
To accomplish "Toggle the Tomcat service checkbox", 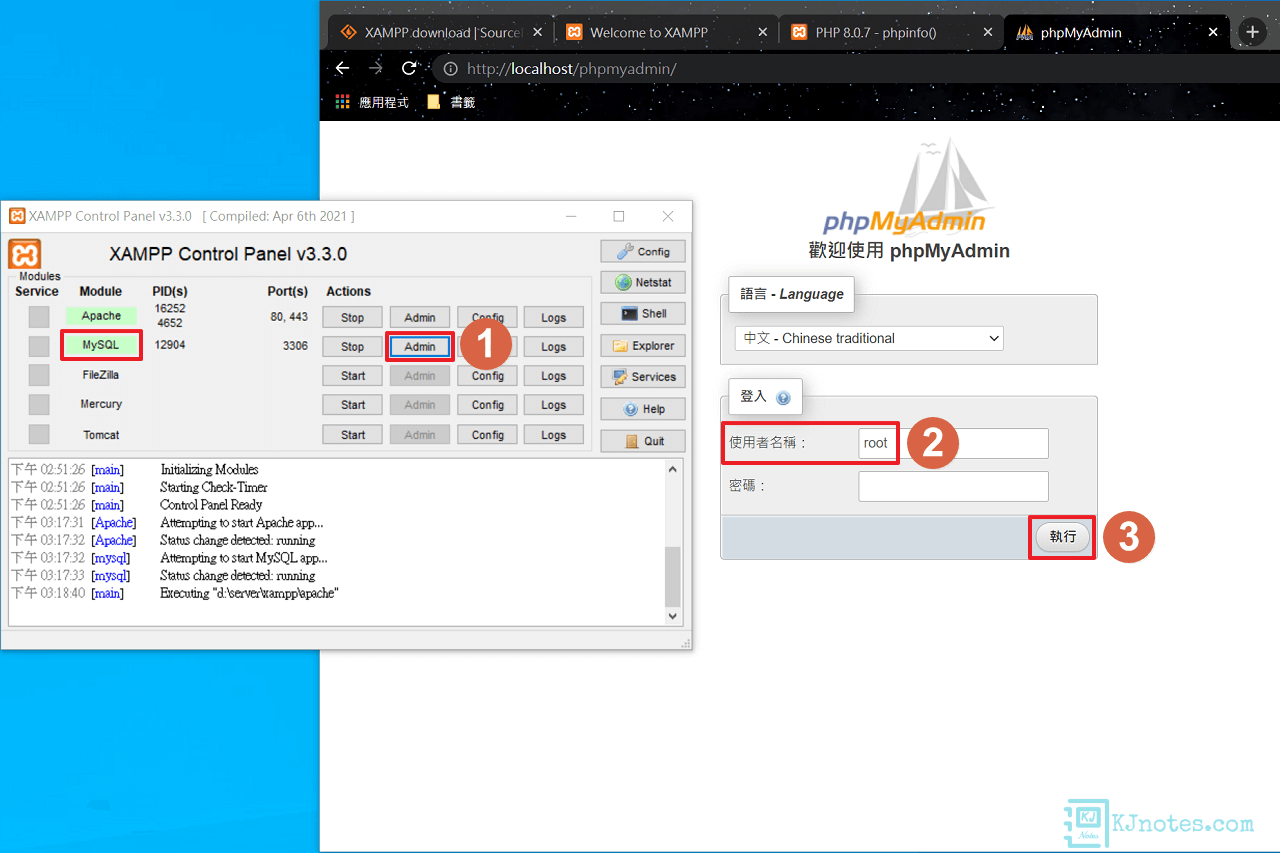I will (x=38, y=434).
